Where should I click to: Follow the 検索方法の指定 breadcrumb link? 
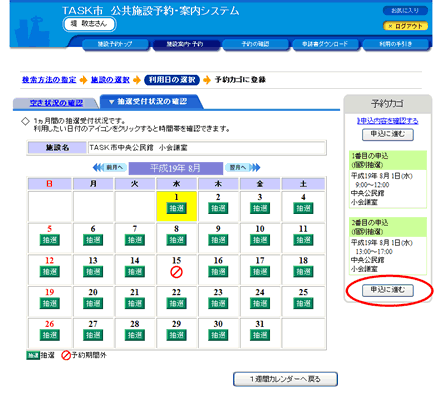[x=49, y=80]
